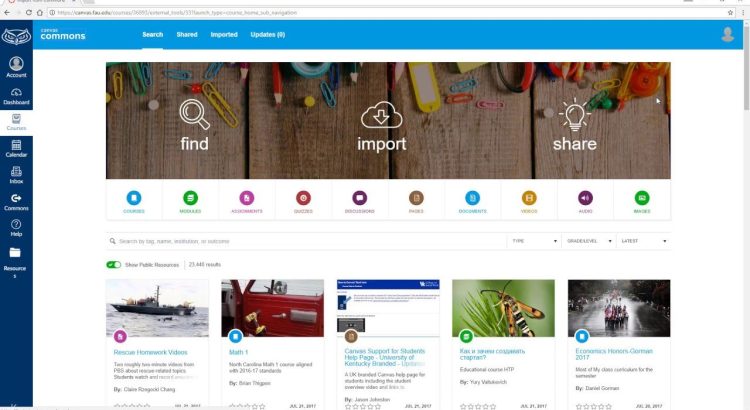This screenshot has width=750, height=410.
Task: Toggle Show Public Resources switch
Action: click(113, 265)
